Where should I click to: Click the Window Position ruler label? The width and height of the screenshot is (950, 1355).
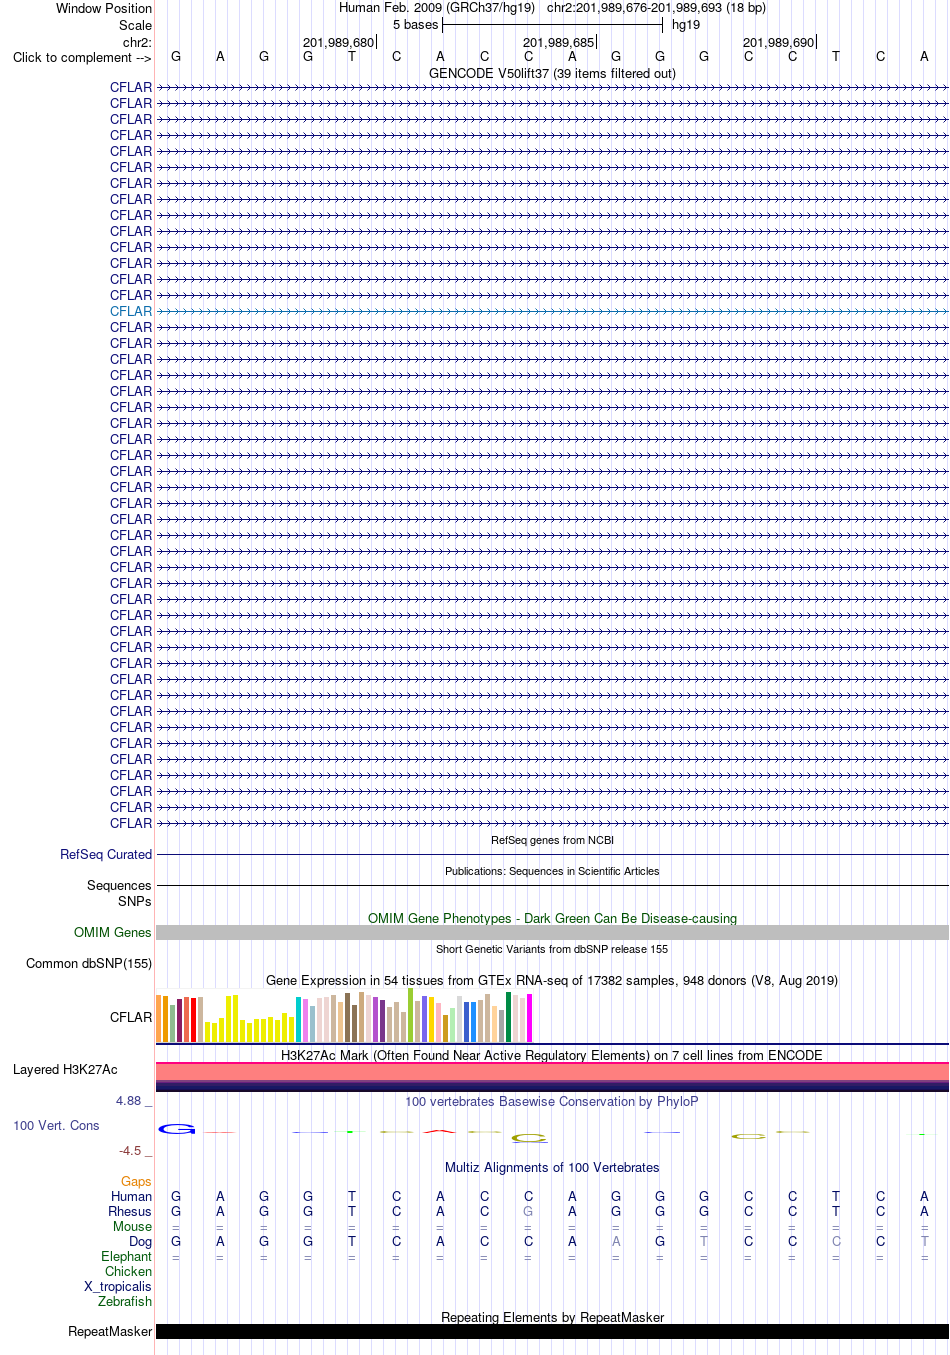pyautogui.click(x=104, y=8)
